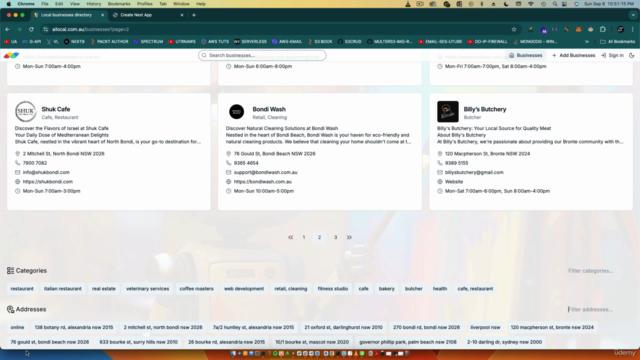Open the Bookmarks menu
Viewport: 640px width, 360px height.
(119, 4)
